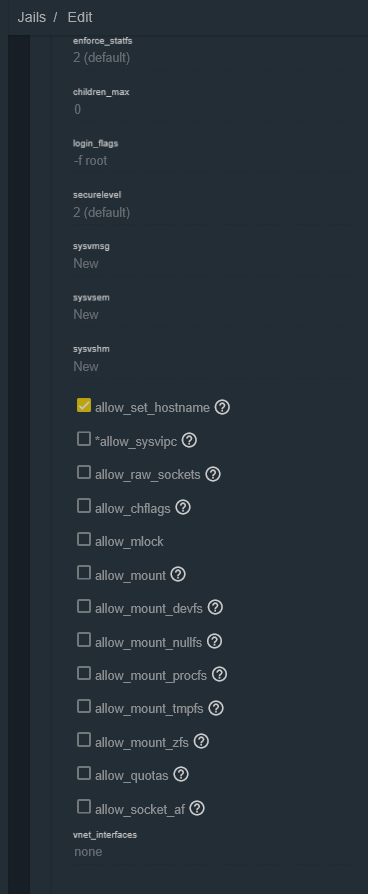
Task: Open help icon for allow_set_hostname
Action: [222, 407]
